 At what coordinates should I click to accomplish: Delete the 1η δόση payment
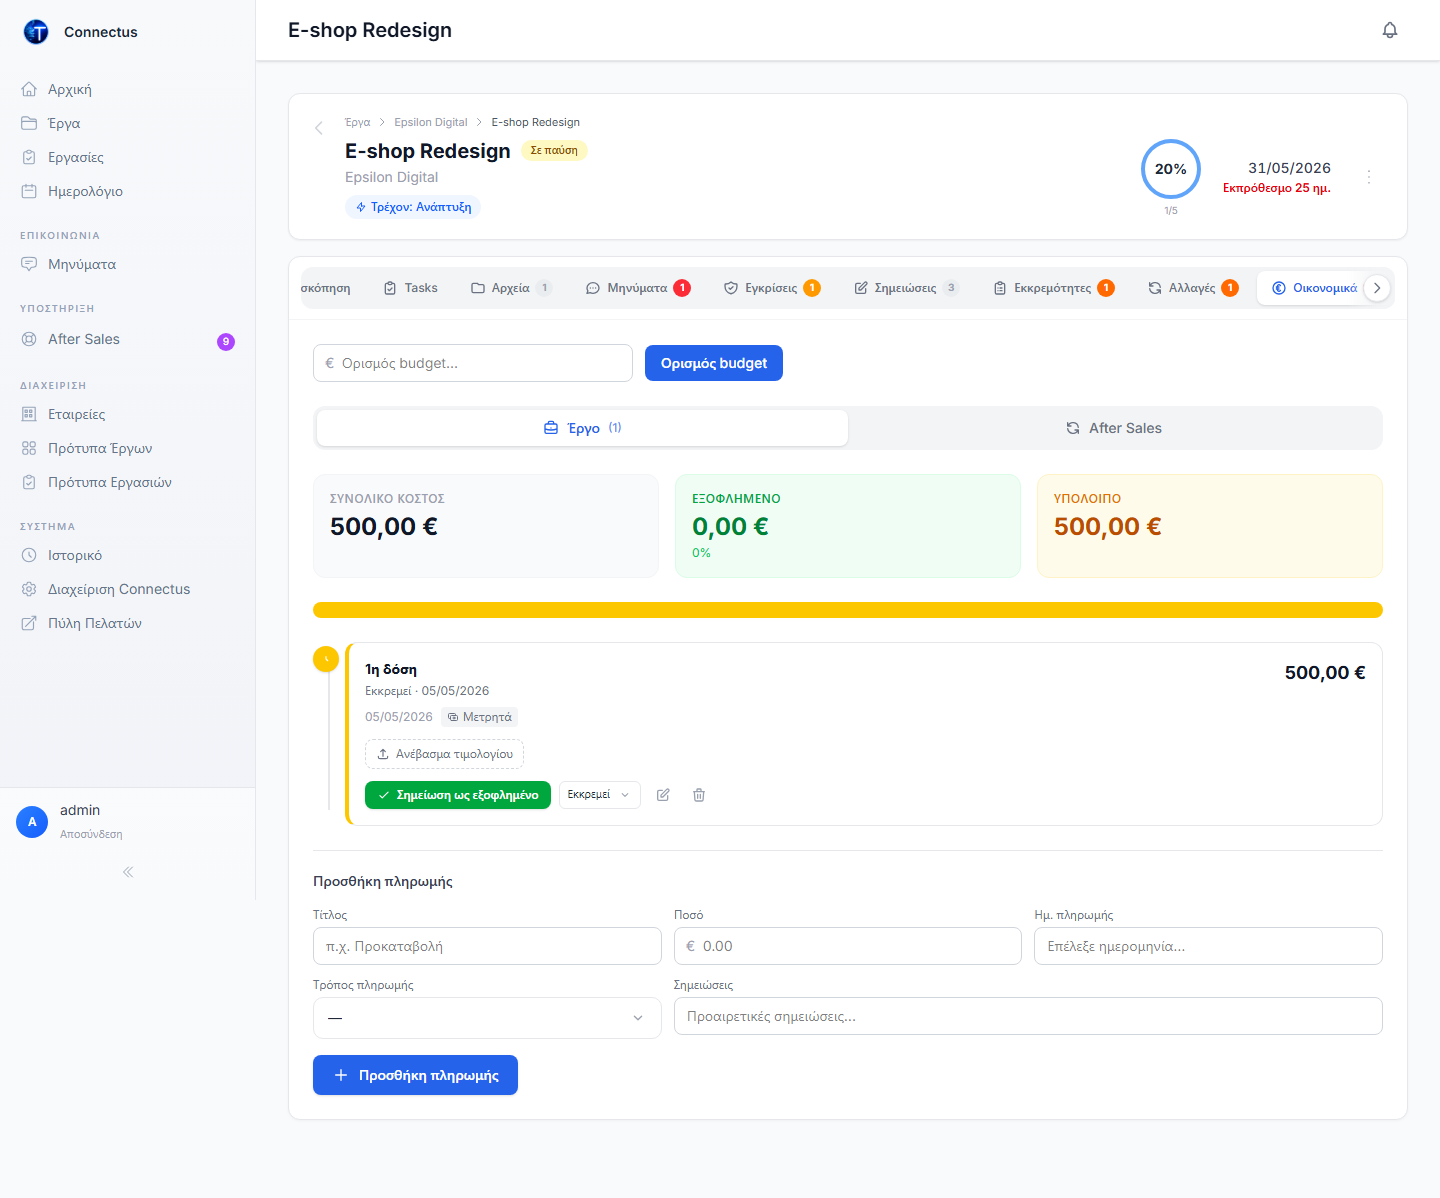coord(699,795)
